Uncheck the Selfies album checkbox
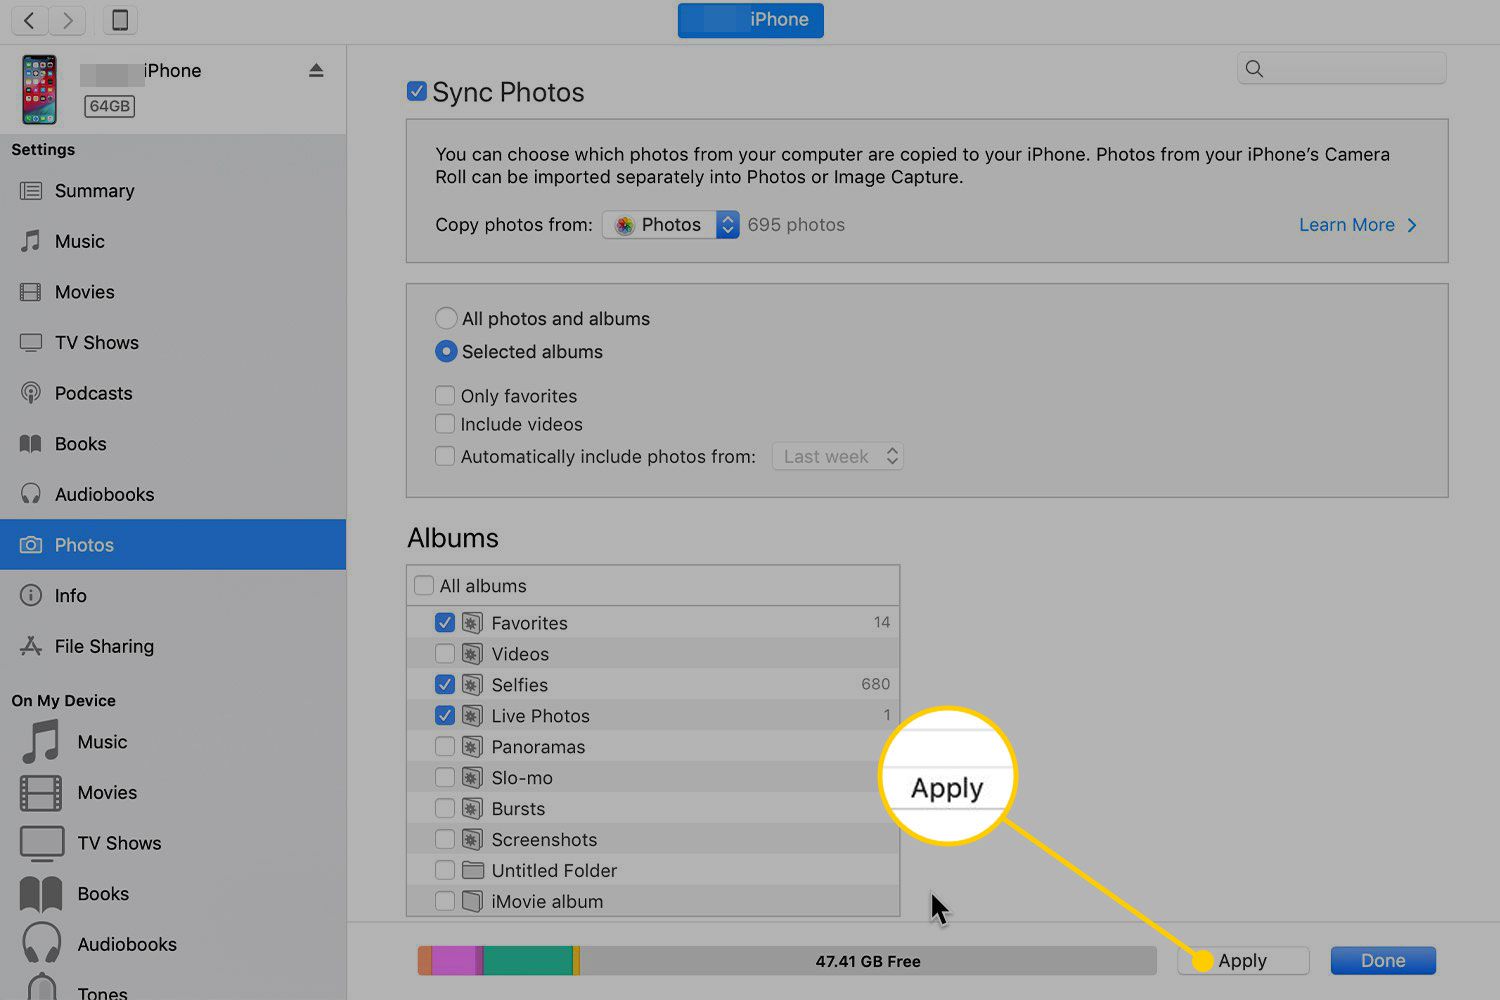The image size is (1500, 1000). [x=445, y=684]
